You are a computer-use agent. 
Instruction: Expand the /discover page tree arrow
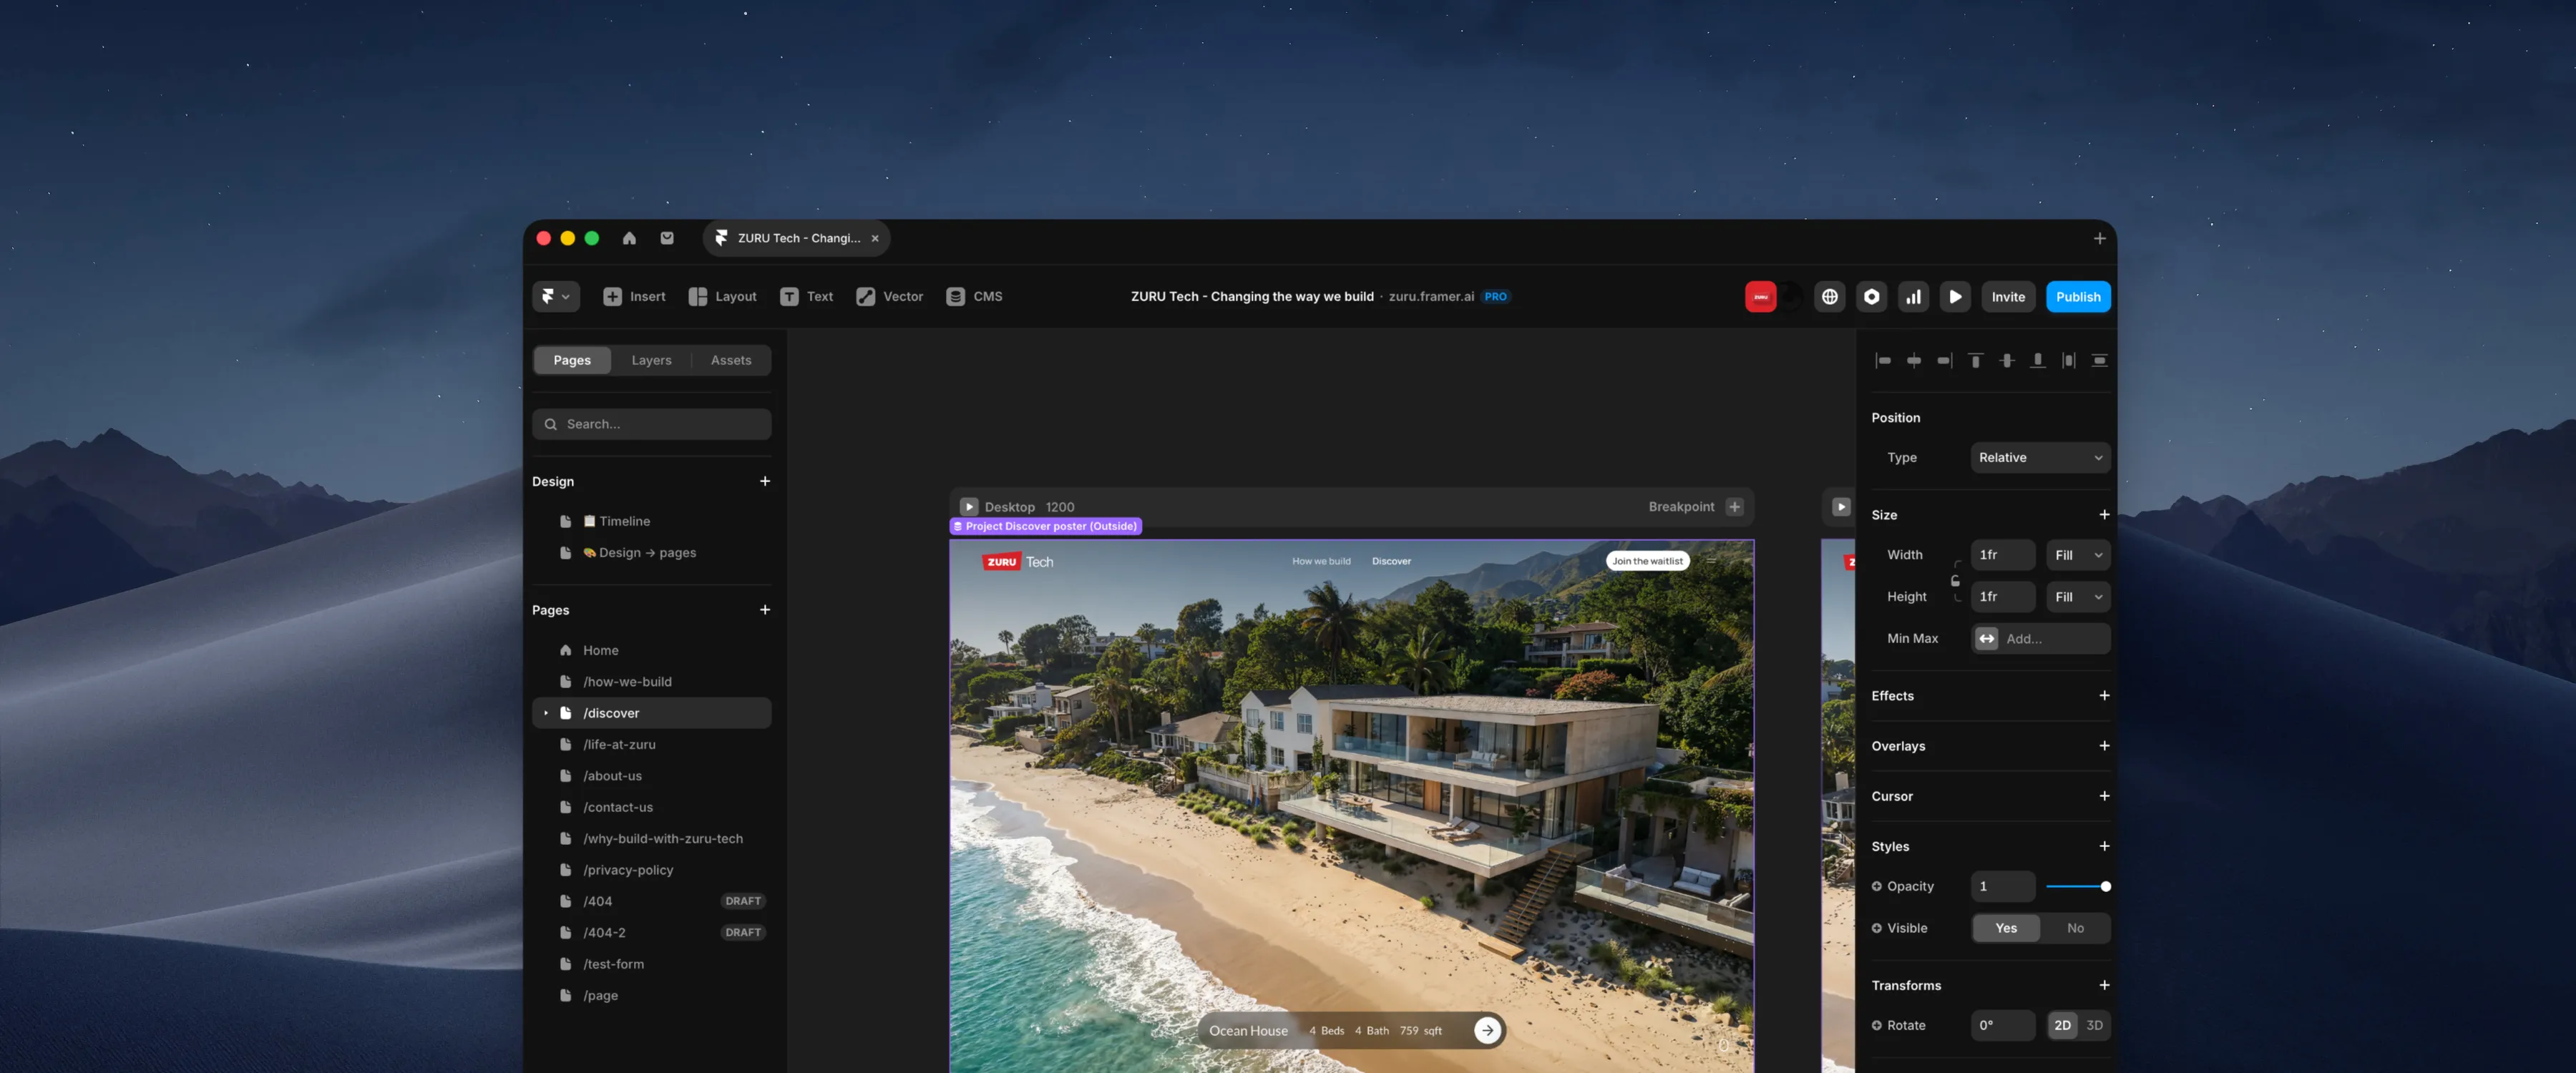(x=546, y=713)
